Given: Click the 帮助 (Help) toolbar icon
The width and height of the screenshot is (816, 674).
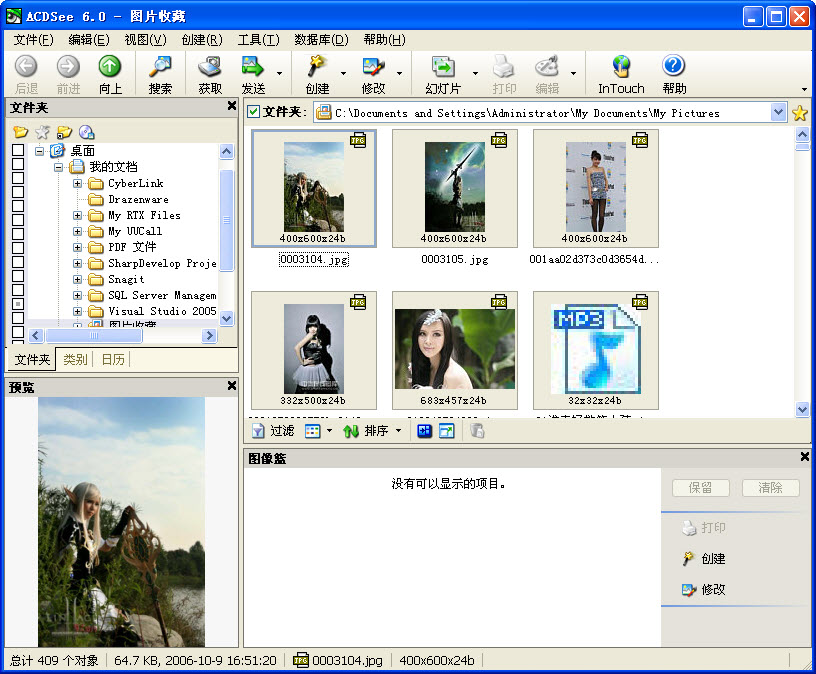Looking at the screenshot, I should [674, 68].
